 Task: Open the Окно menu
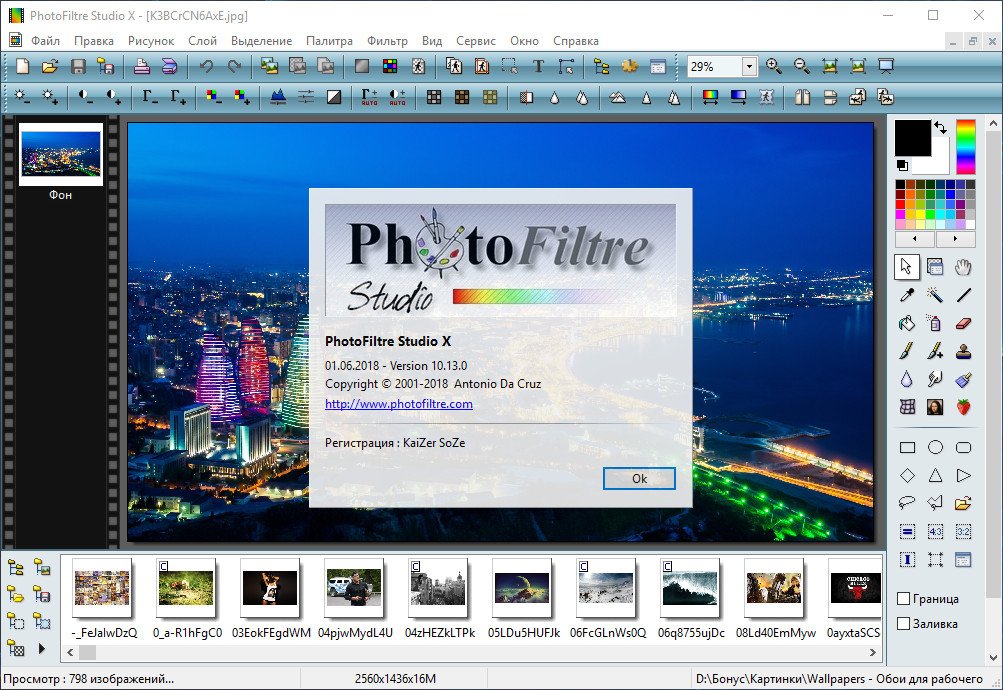(525, 41)
